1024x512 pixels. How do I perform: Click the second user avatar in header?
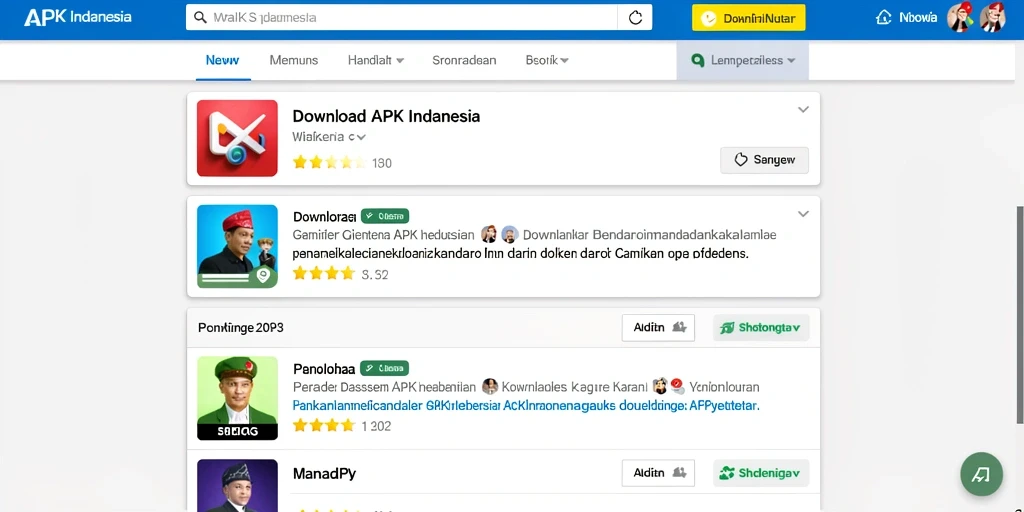(992, 17)
